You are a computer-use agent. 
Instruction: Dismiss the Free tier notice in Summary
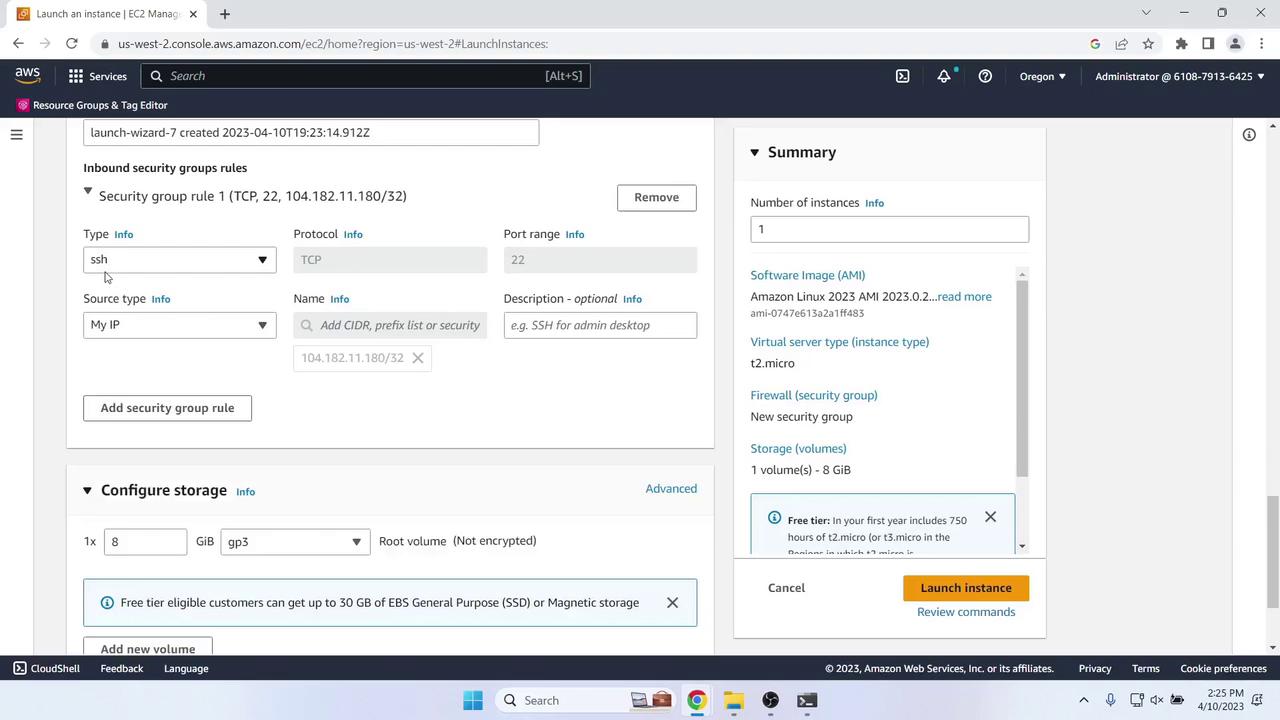point(990,517)
